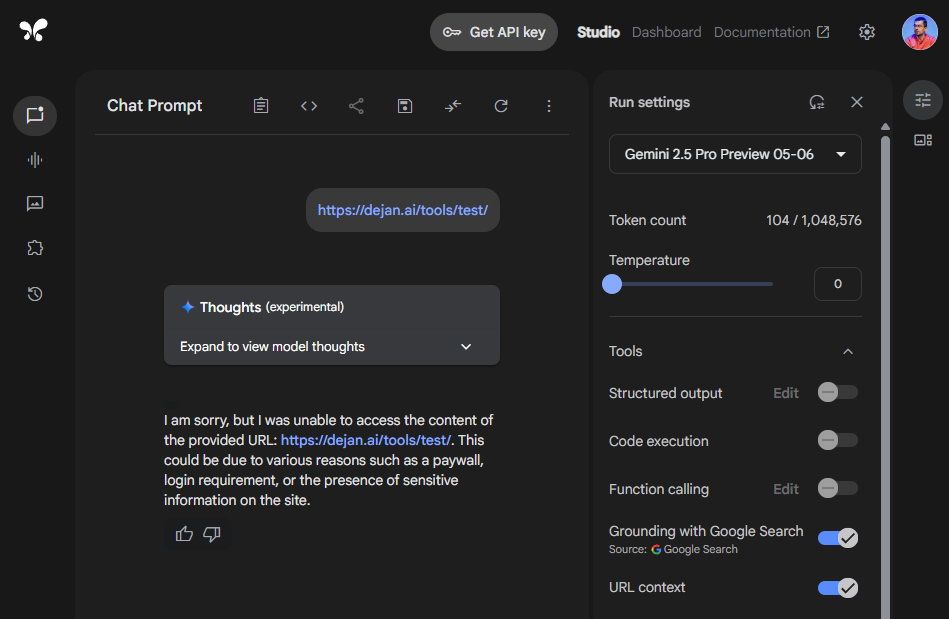Click the "Expand to view model thoughts" text
Screen dimensions: 949x619
[x=272, y=347]
